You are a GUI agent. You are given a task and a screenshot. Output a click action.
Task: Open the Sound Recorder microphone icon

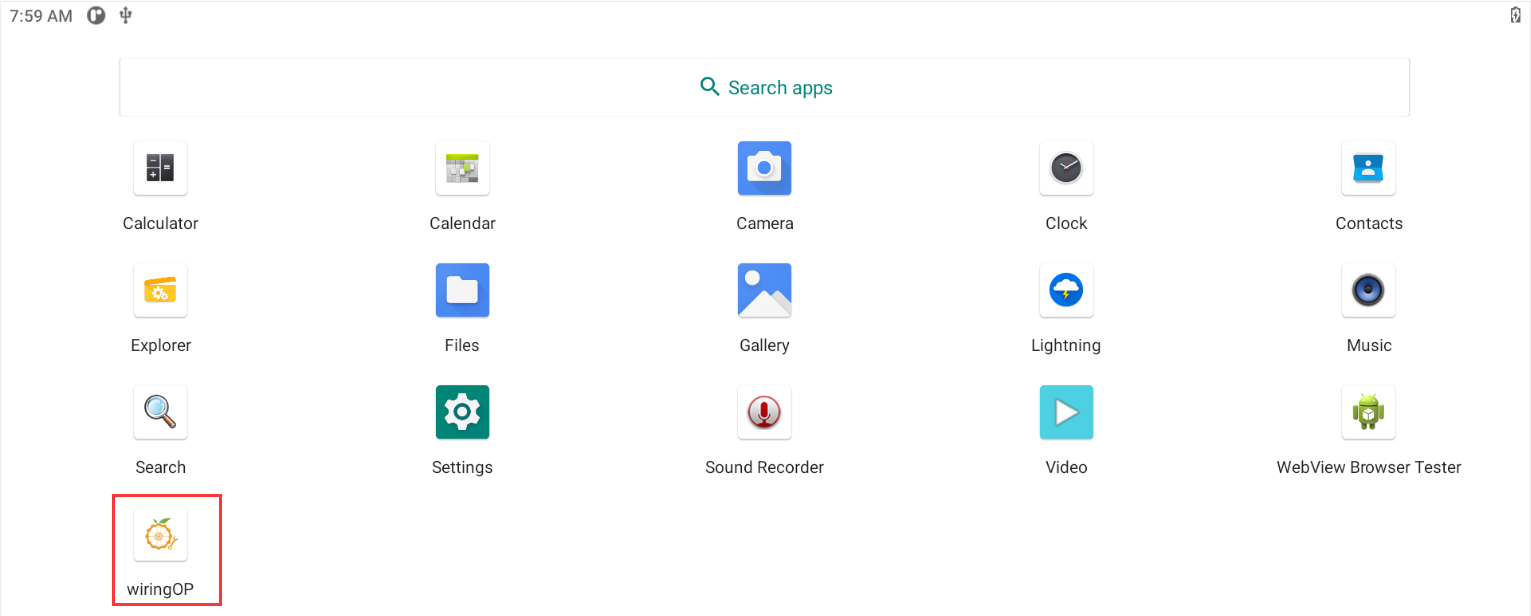(764, 412)
